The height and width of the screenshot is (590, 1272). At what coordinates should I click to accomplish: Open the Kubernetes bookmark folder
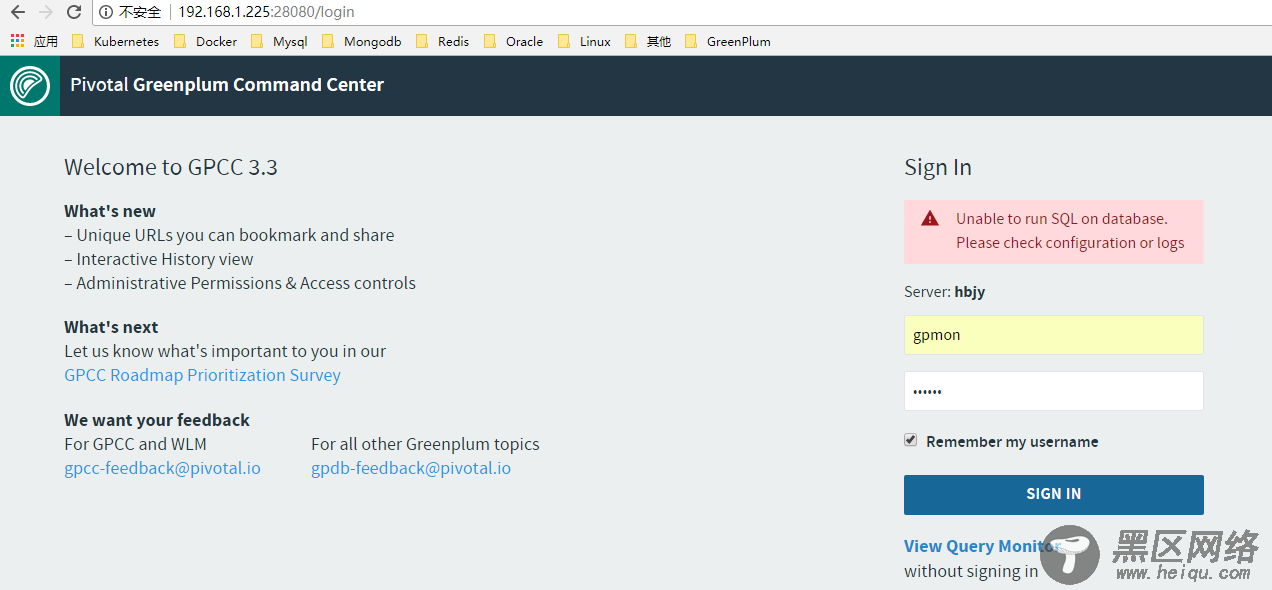point(115,41)
